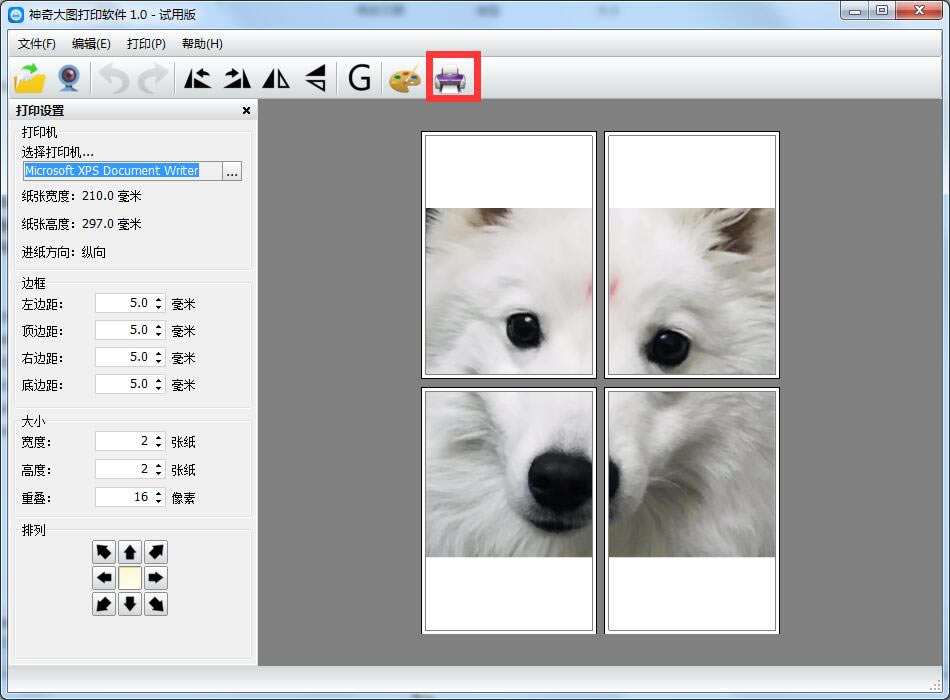Open the 文件(F) menu
The height and width of the screenshot is (700, 950).
[37, 44]
